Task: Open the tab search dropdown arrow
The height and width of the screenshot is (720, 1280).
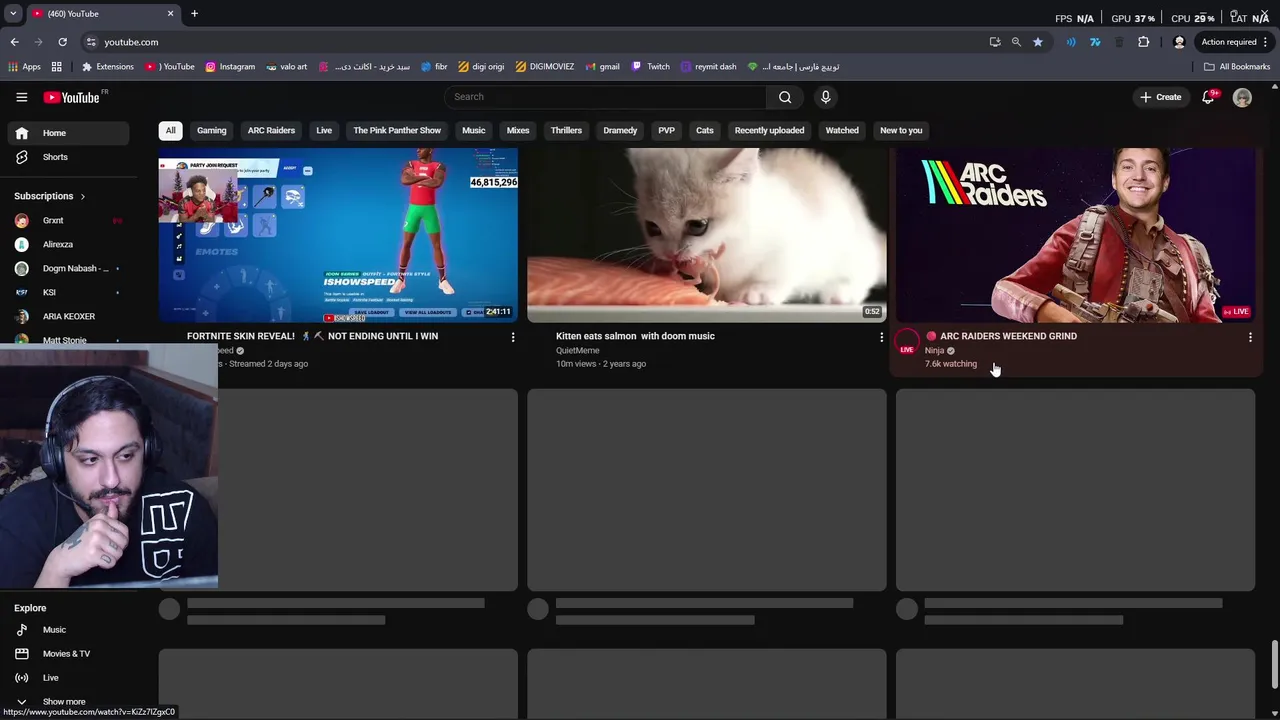Action: click(13, 14)
